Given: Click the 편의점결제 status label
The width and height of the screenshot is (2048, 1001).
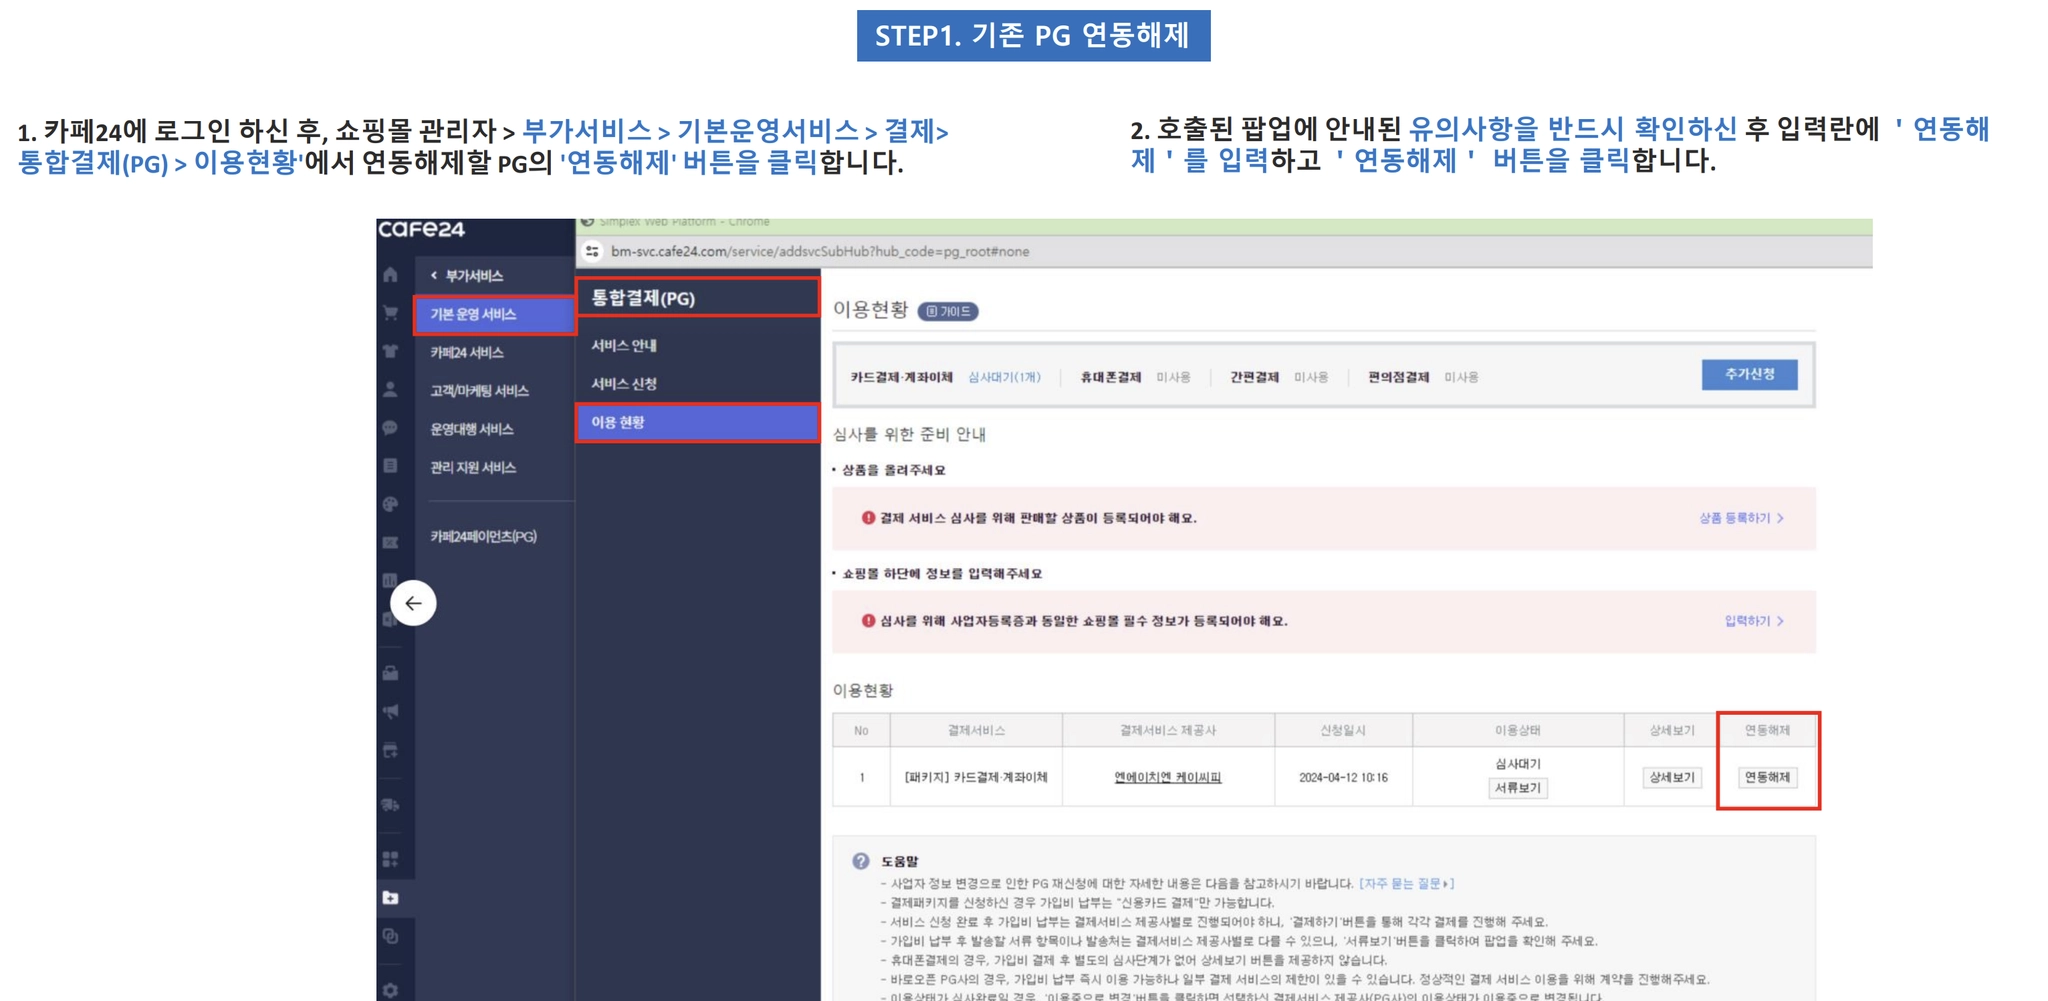Looking at the screenshot, I should 1398,377.
